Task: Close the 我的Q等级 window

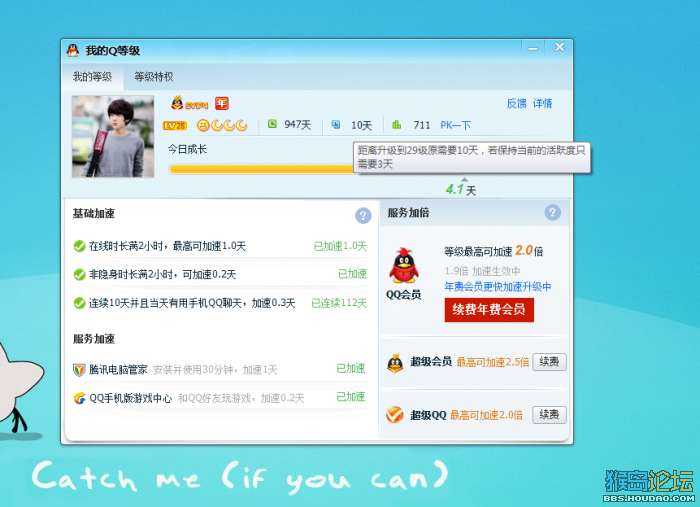Action: pyautogui.click(x=559, y=47)
